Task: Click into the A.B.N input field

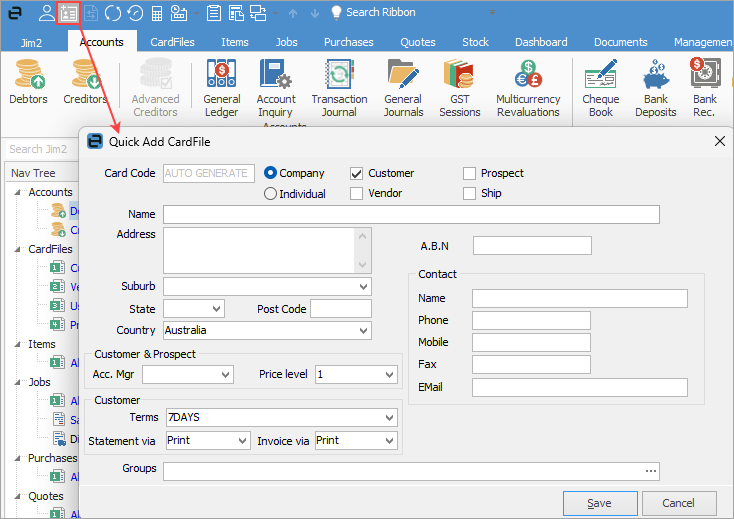Action: 532,246
